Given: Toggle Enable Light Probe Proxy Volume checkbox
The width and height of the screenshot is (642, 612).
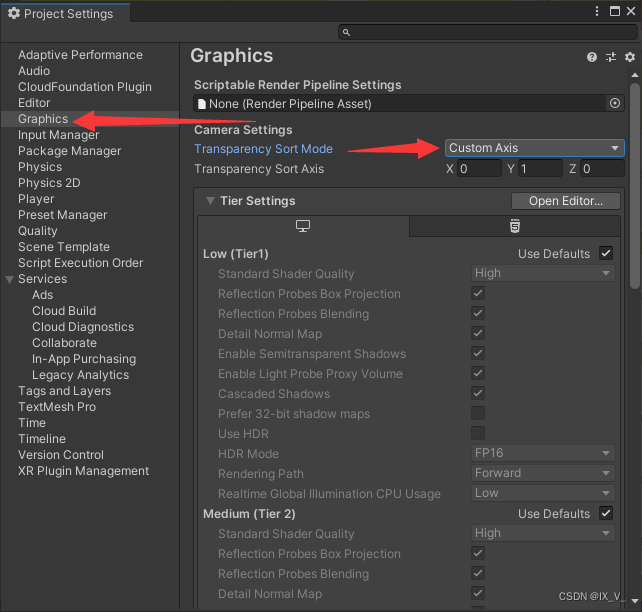Looking at the screenshot, I should click(x=478, y=373).
